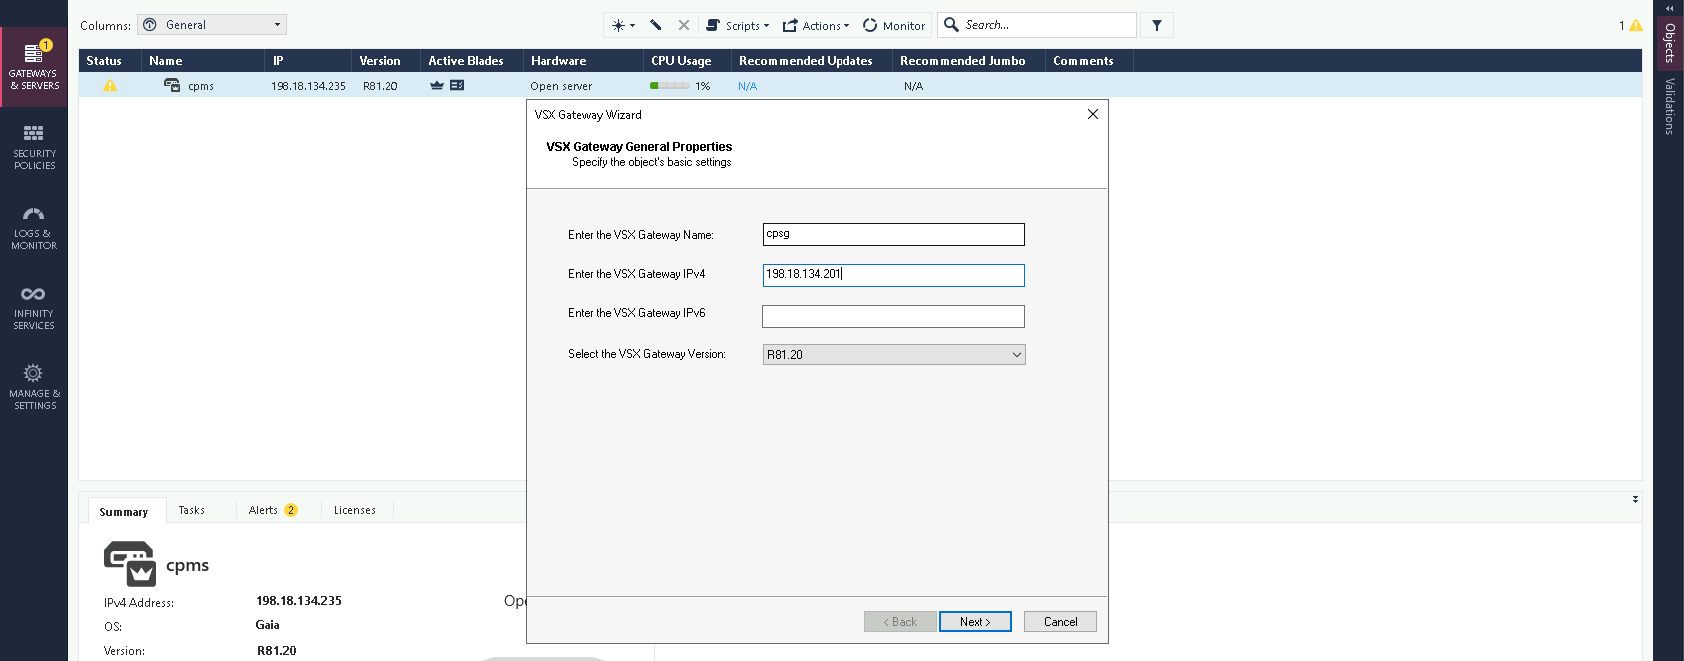Open the Actions dropdown menu

(x=816, y=25)
